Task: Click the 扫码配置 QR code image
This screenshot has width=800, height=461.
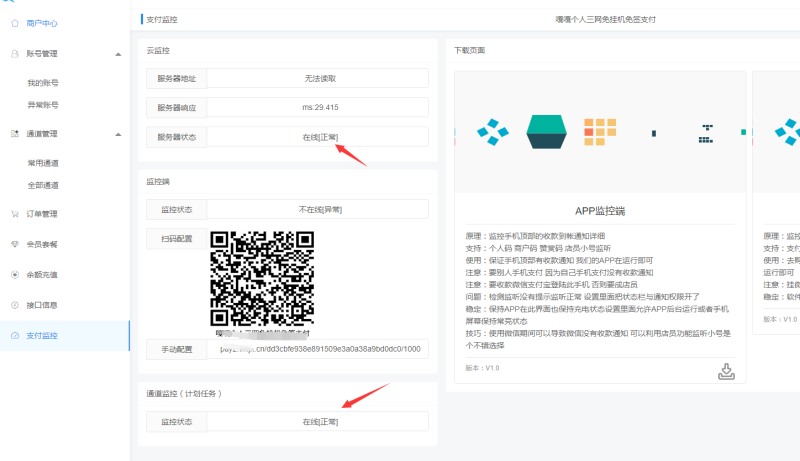Action: (262, 278)
